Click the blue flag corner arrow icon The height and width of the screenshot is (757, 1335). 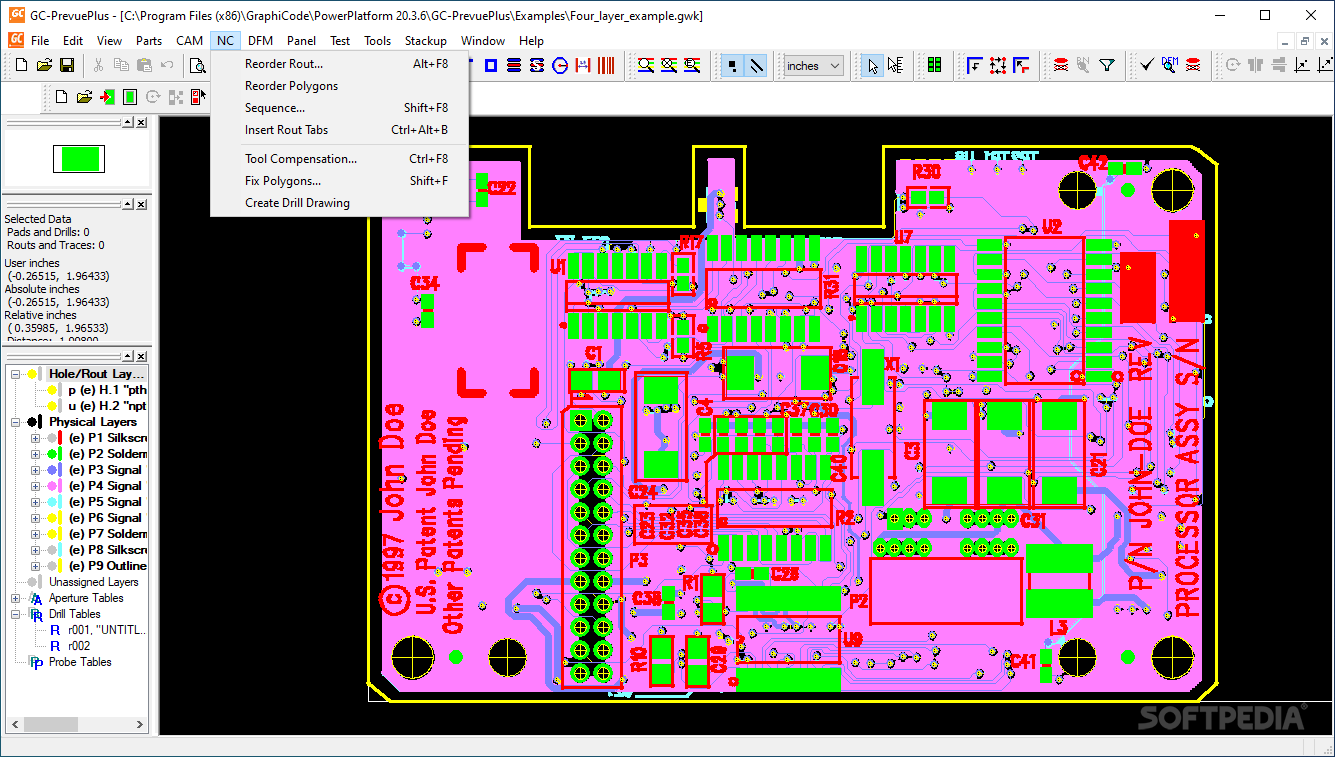click(x=975, y=66)
